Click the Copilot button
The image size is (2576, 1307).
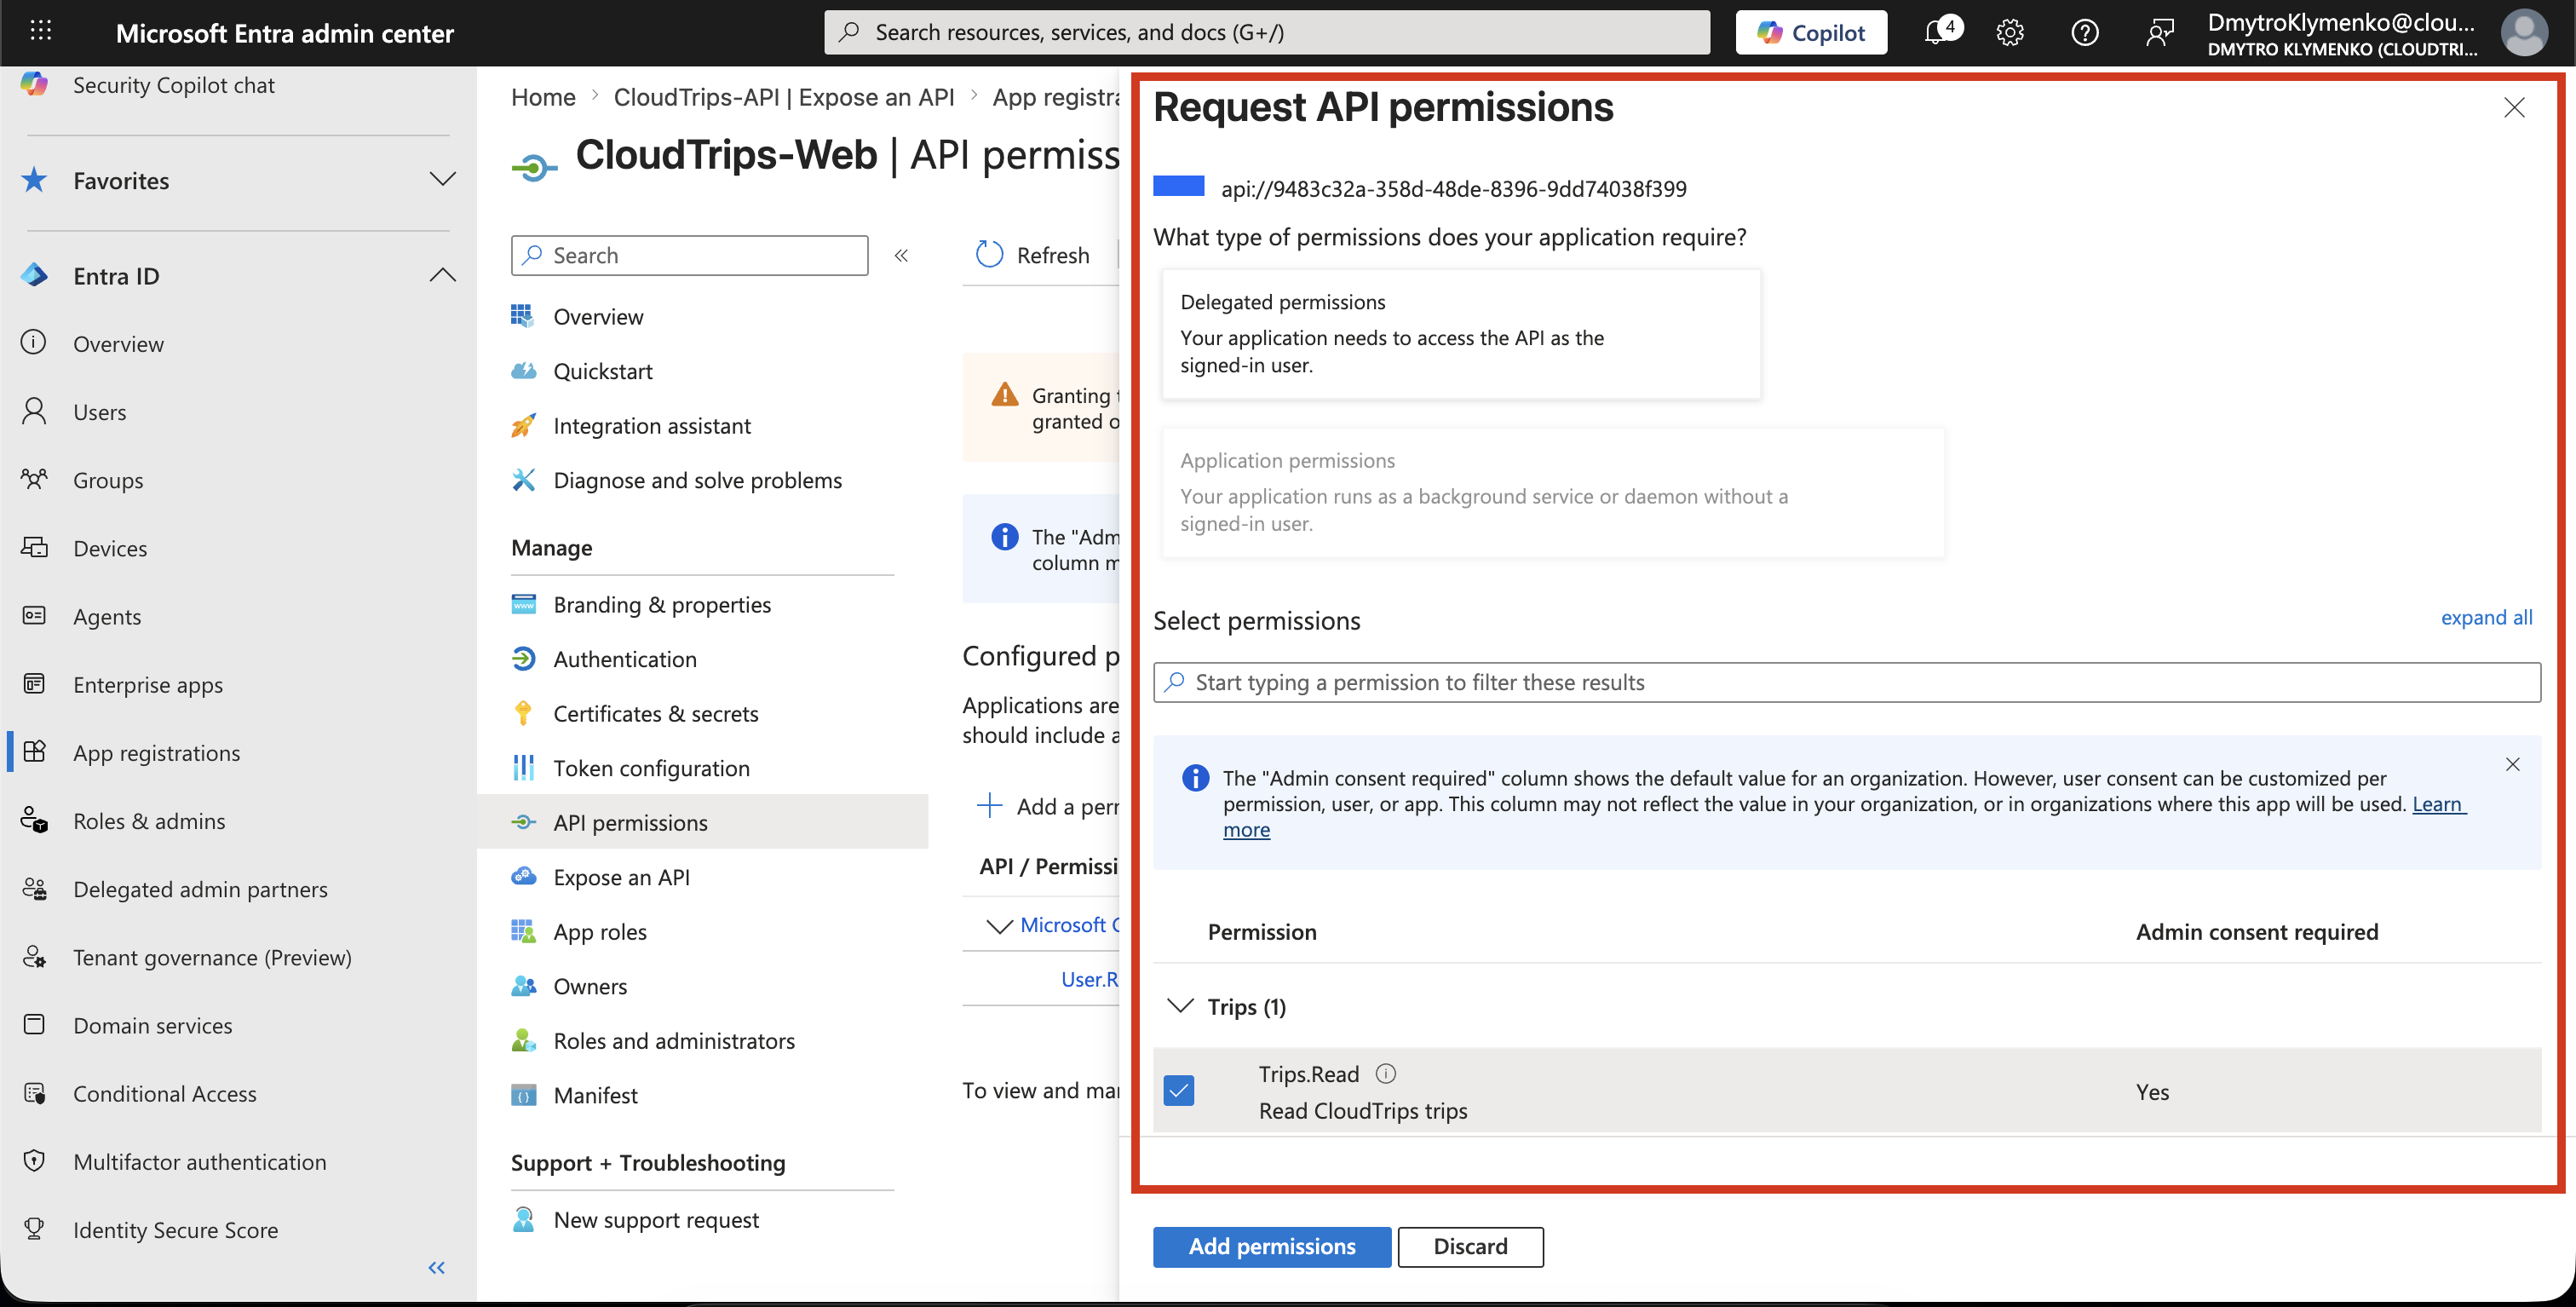click(1811, 32)
